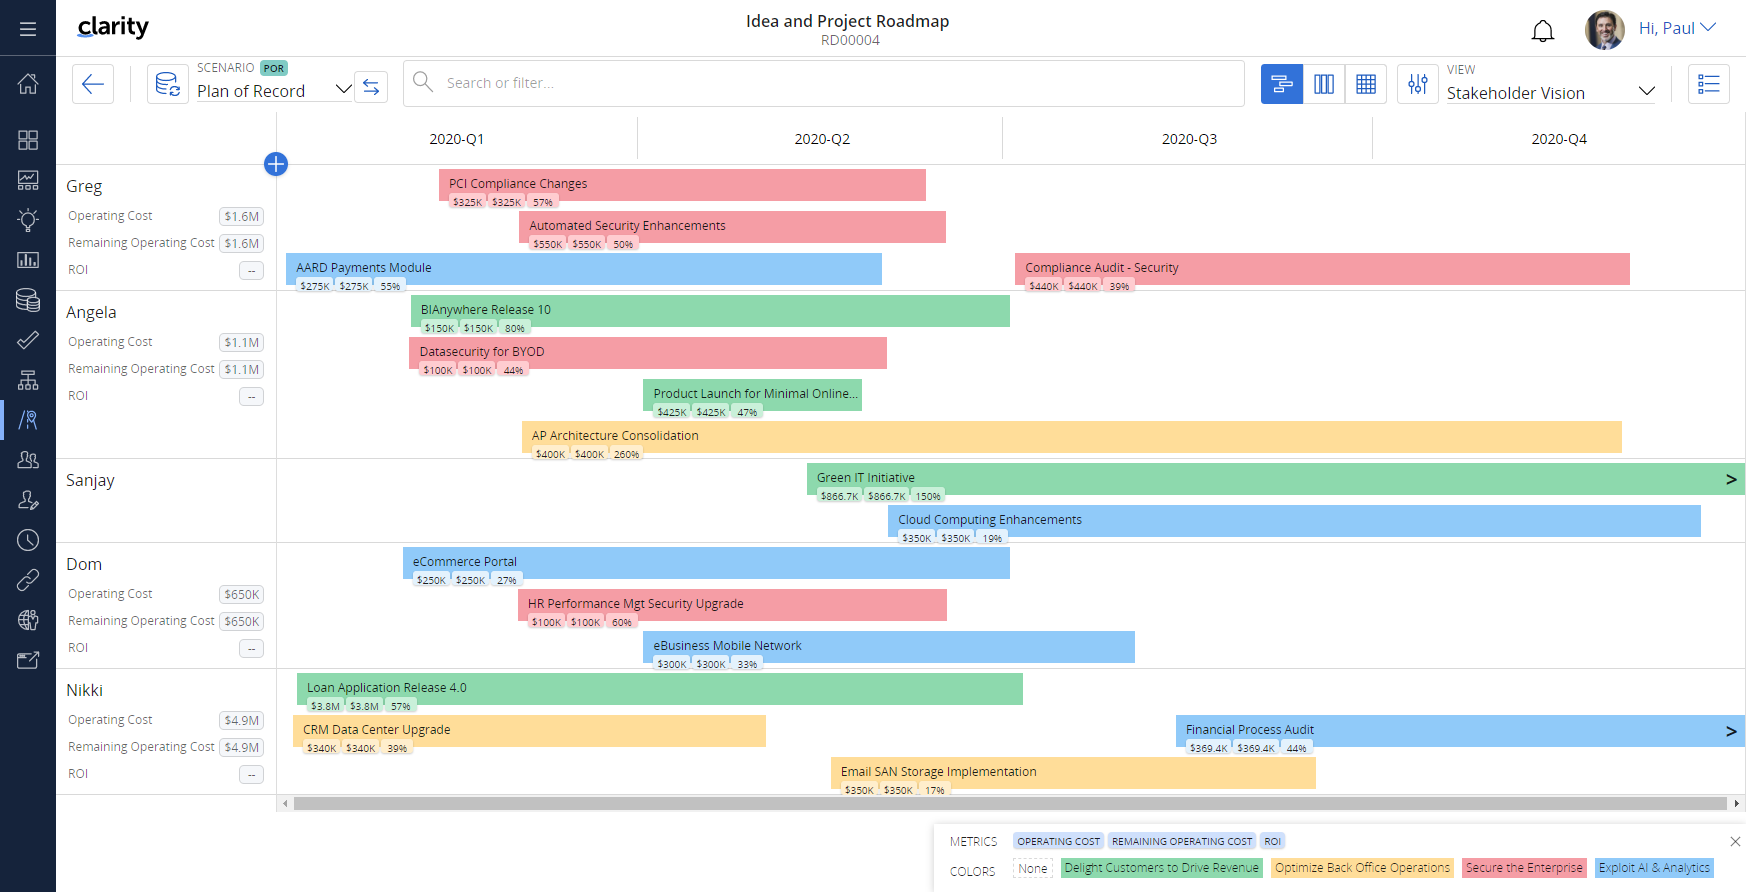Viewport: 1746px width, 892px height.
Task: Open the line chart monitor sidebar icon
Action: 28,180
